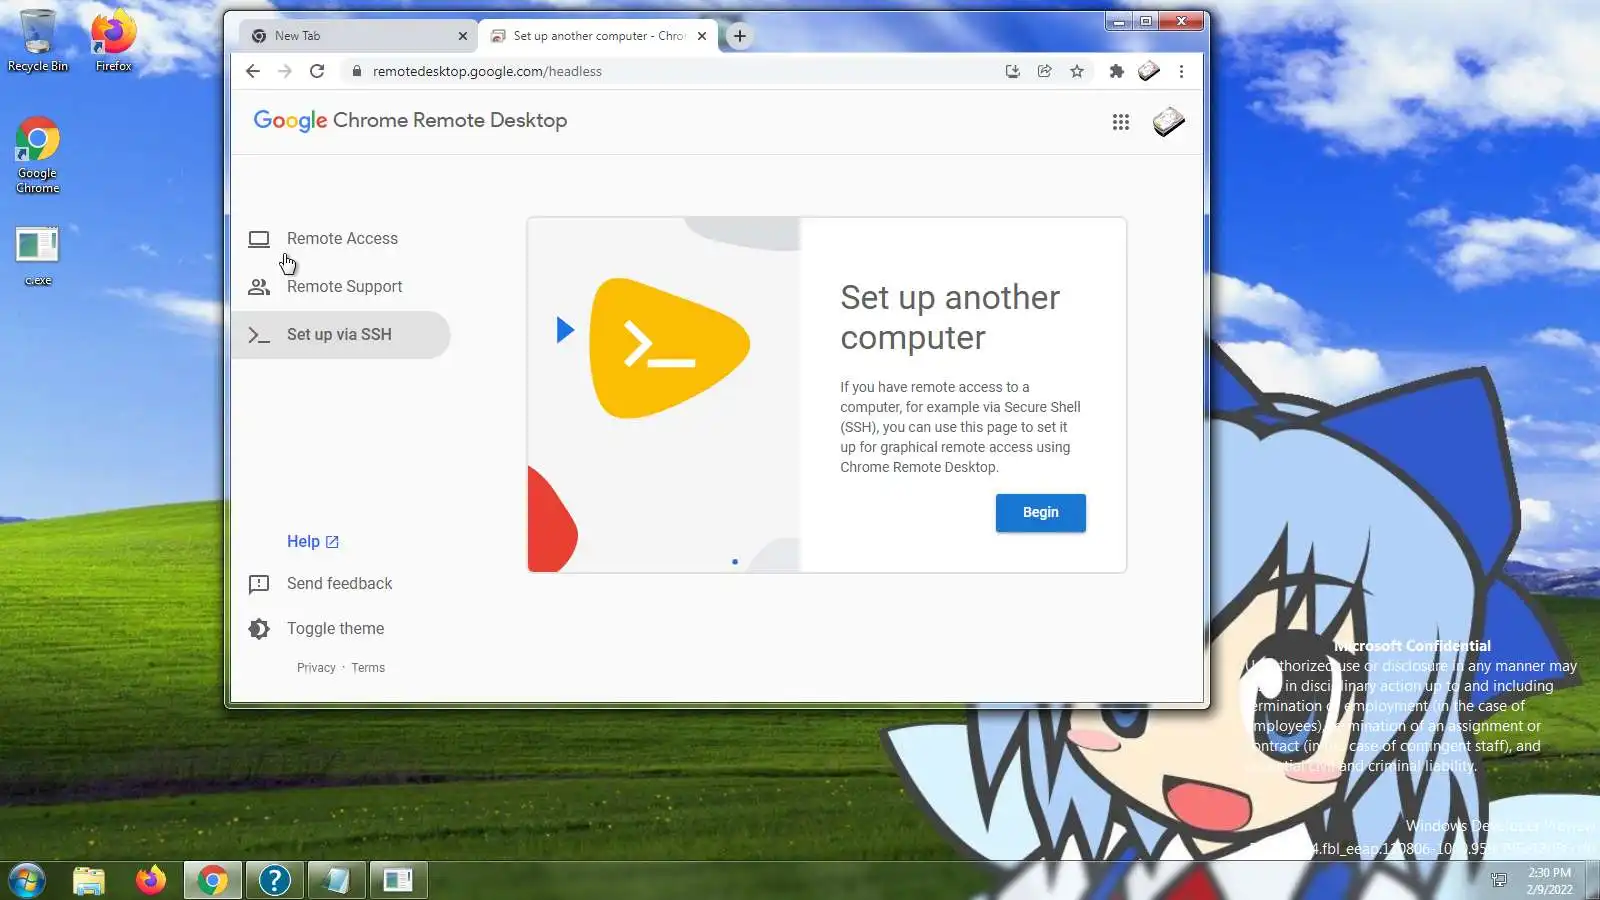Go to Remote Support in the sidebar
The width and height of the screenshot is (1600, 900).
pos(341,287)
